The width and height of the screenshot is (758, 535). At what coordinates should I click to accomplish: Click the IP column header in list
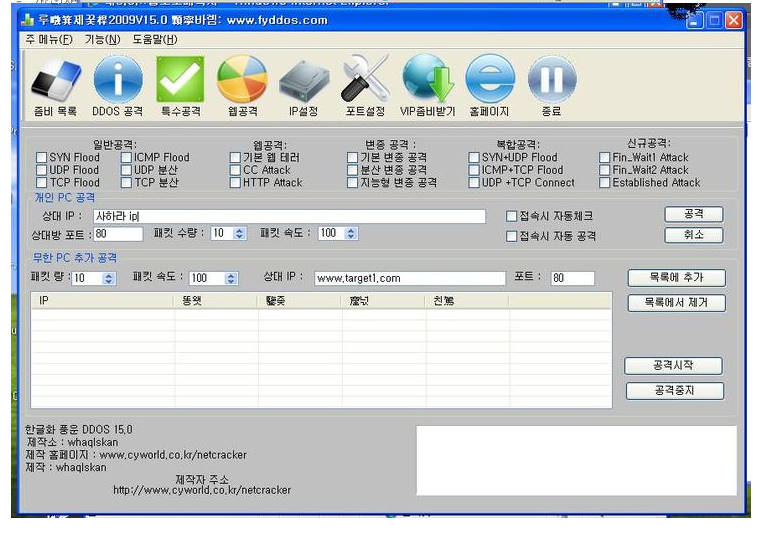[102, 301]
